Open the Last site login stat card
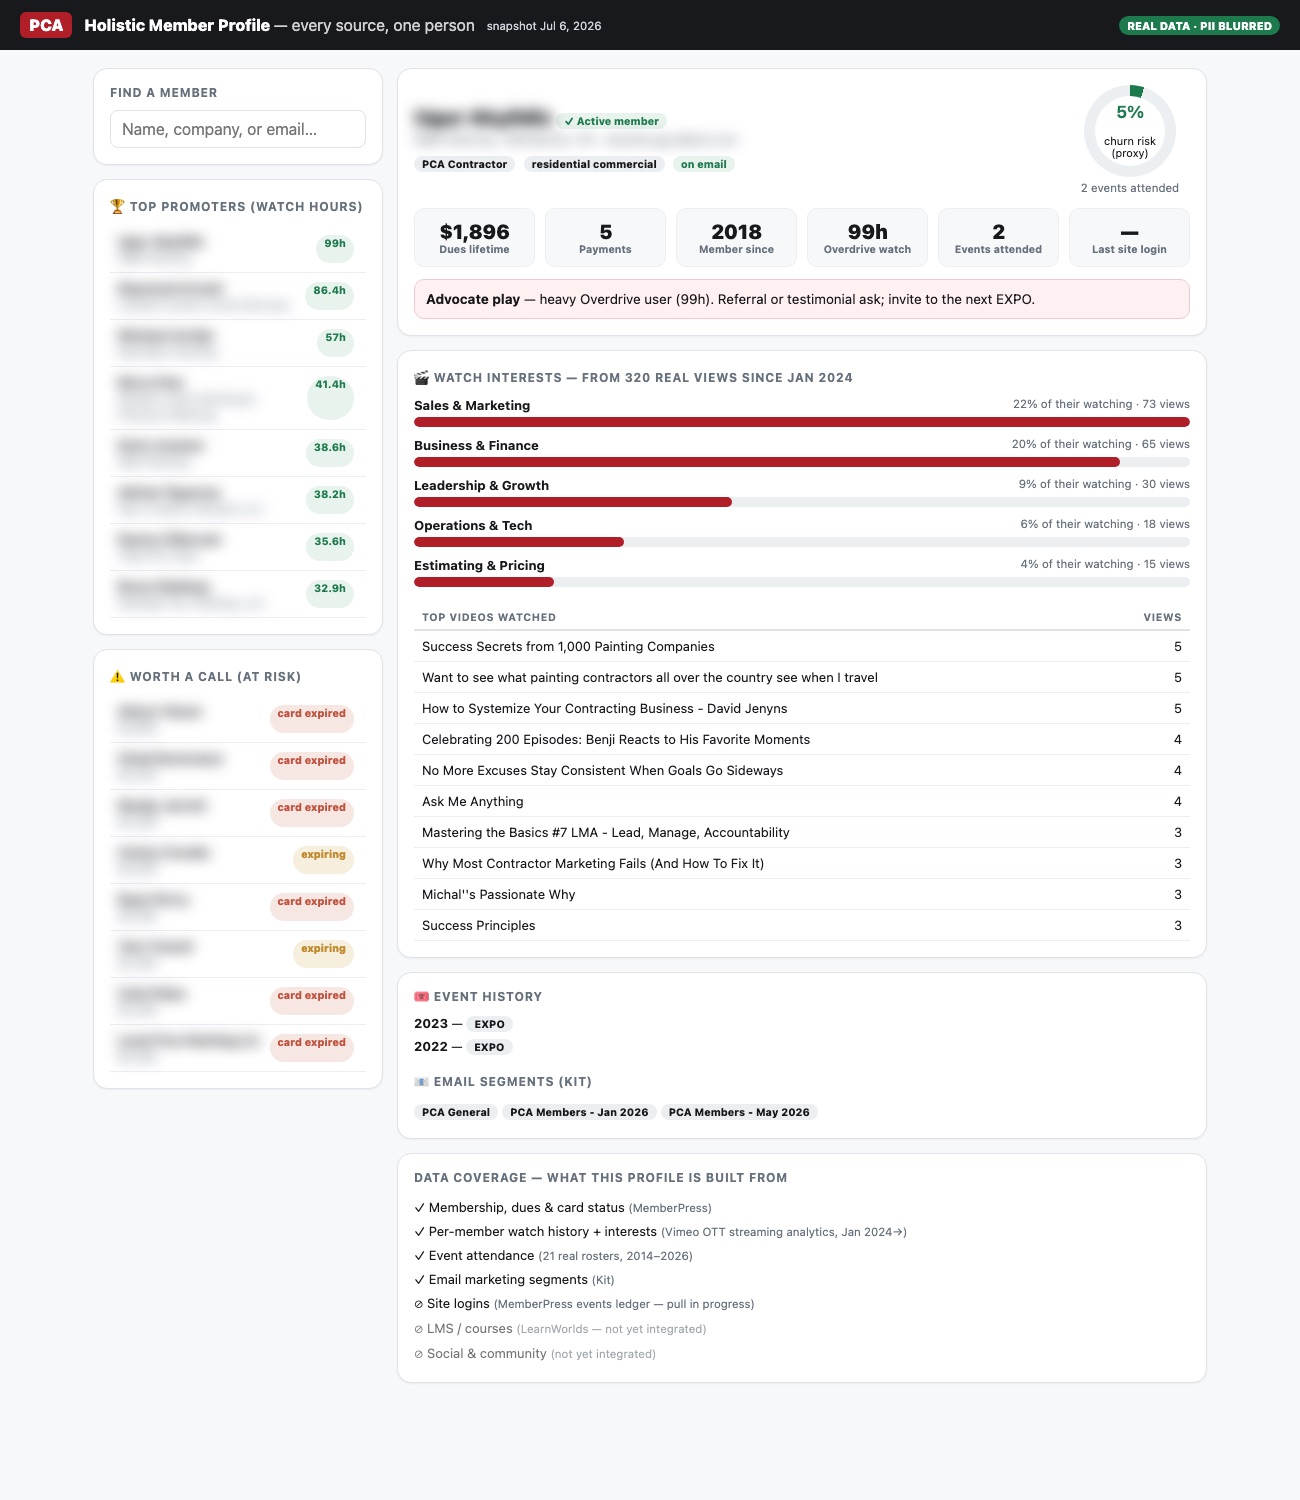Viewport: 1300px width, 1500px height. pos(1129,238)
